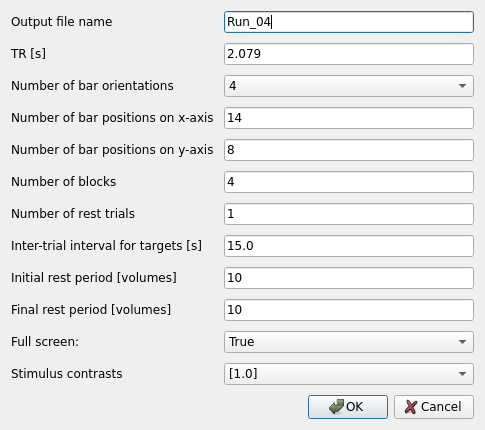Click the green arrow icon on OK
Viewport: 485px width, 430px height.
(x=336, y=407)
